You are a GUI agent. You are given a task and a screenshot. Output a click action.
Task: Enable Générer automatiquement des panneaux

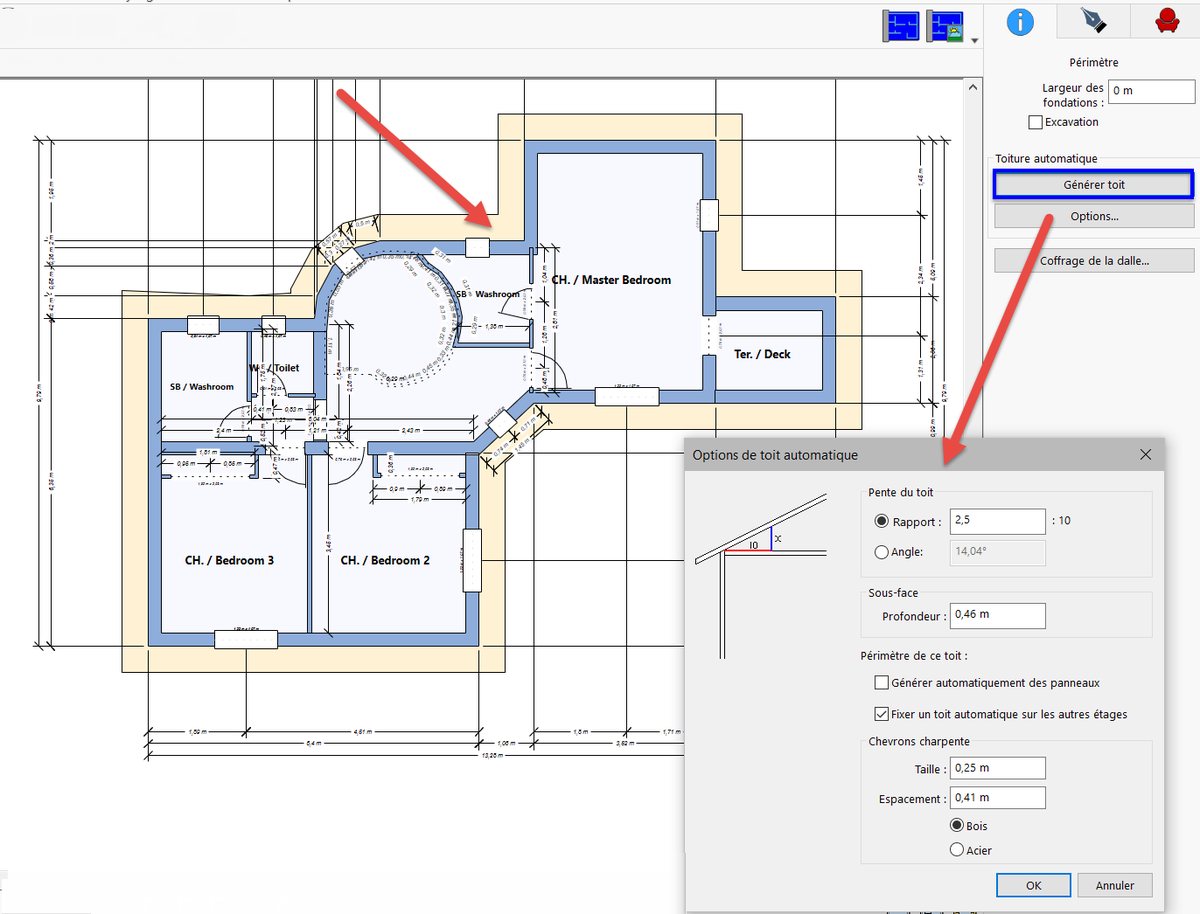881,683
